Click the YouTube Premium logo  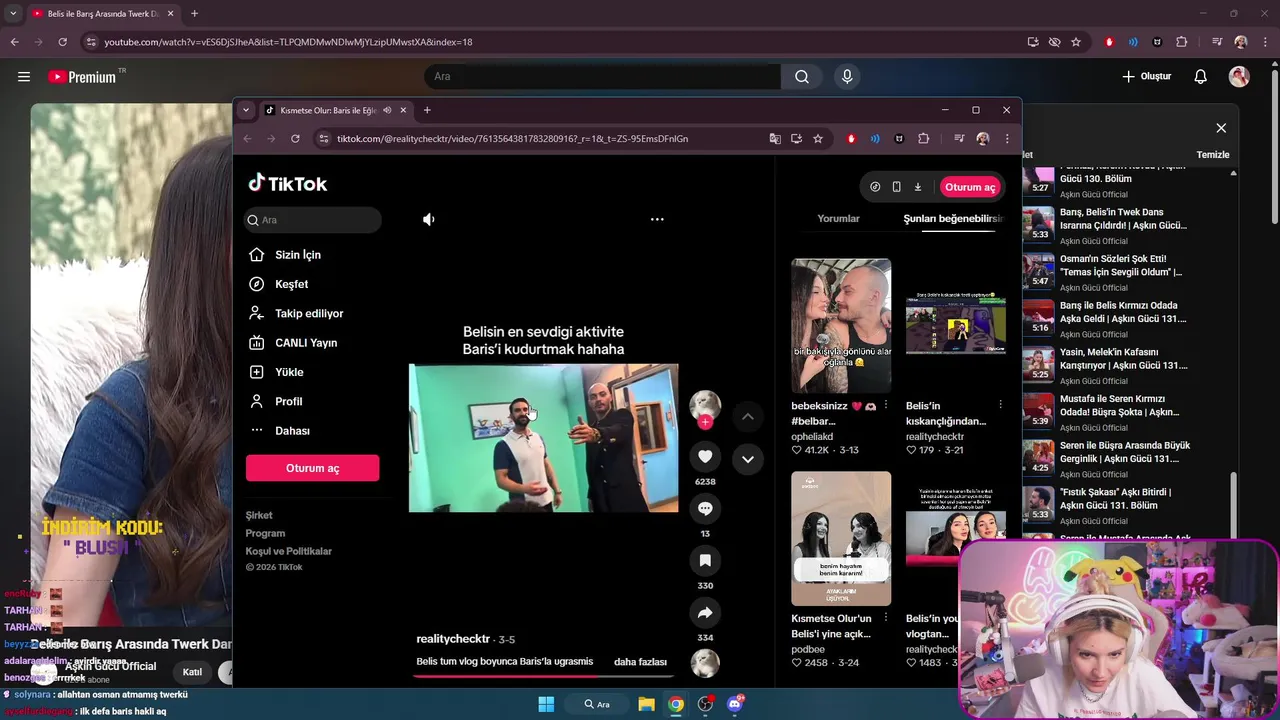(84, 77)
